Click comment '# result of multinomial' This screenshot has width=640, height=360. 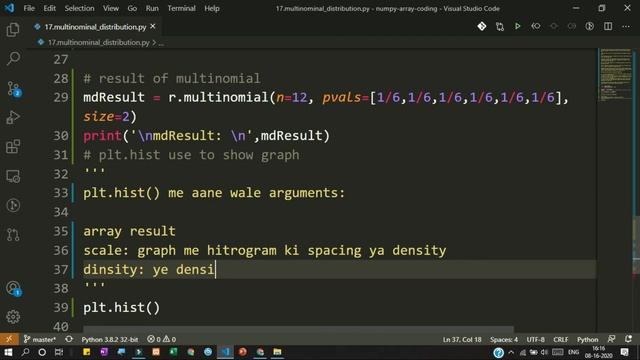coord(172,78)
